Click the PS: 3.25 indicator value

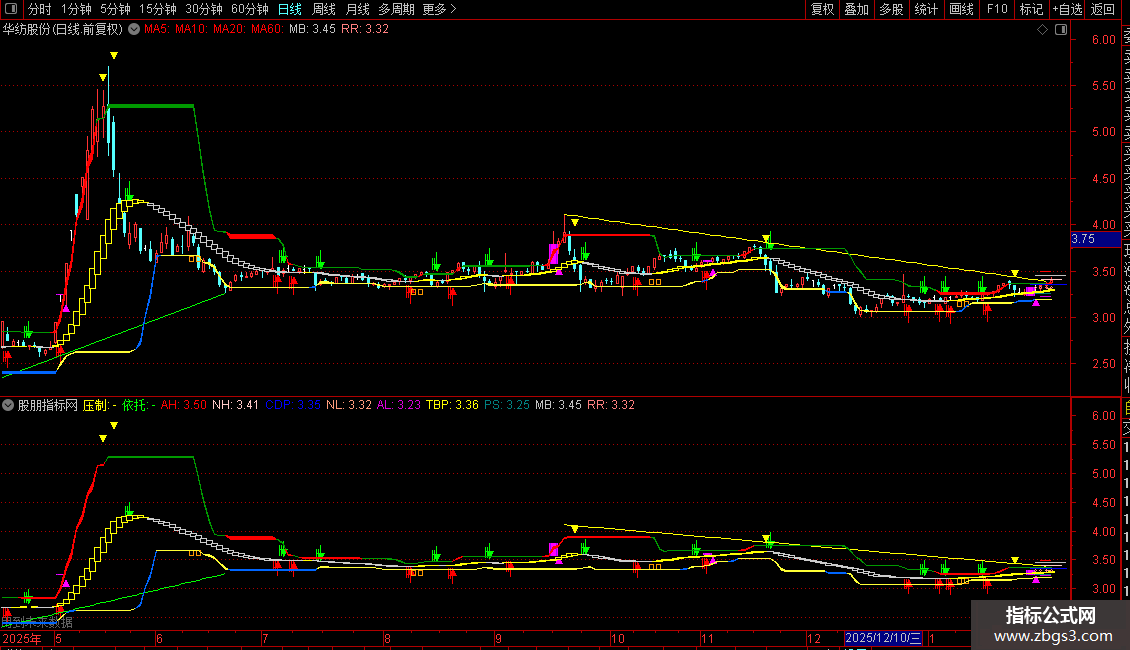(x=507, y=405)
